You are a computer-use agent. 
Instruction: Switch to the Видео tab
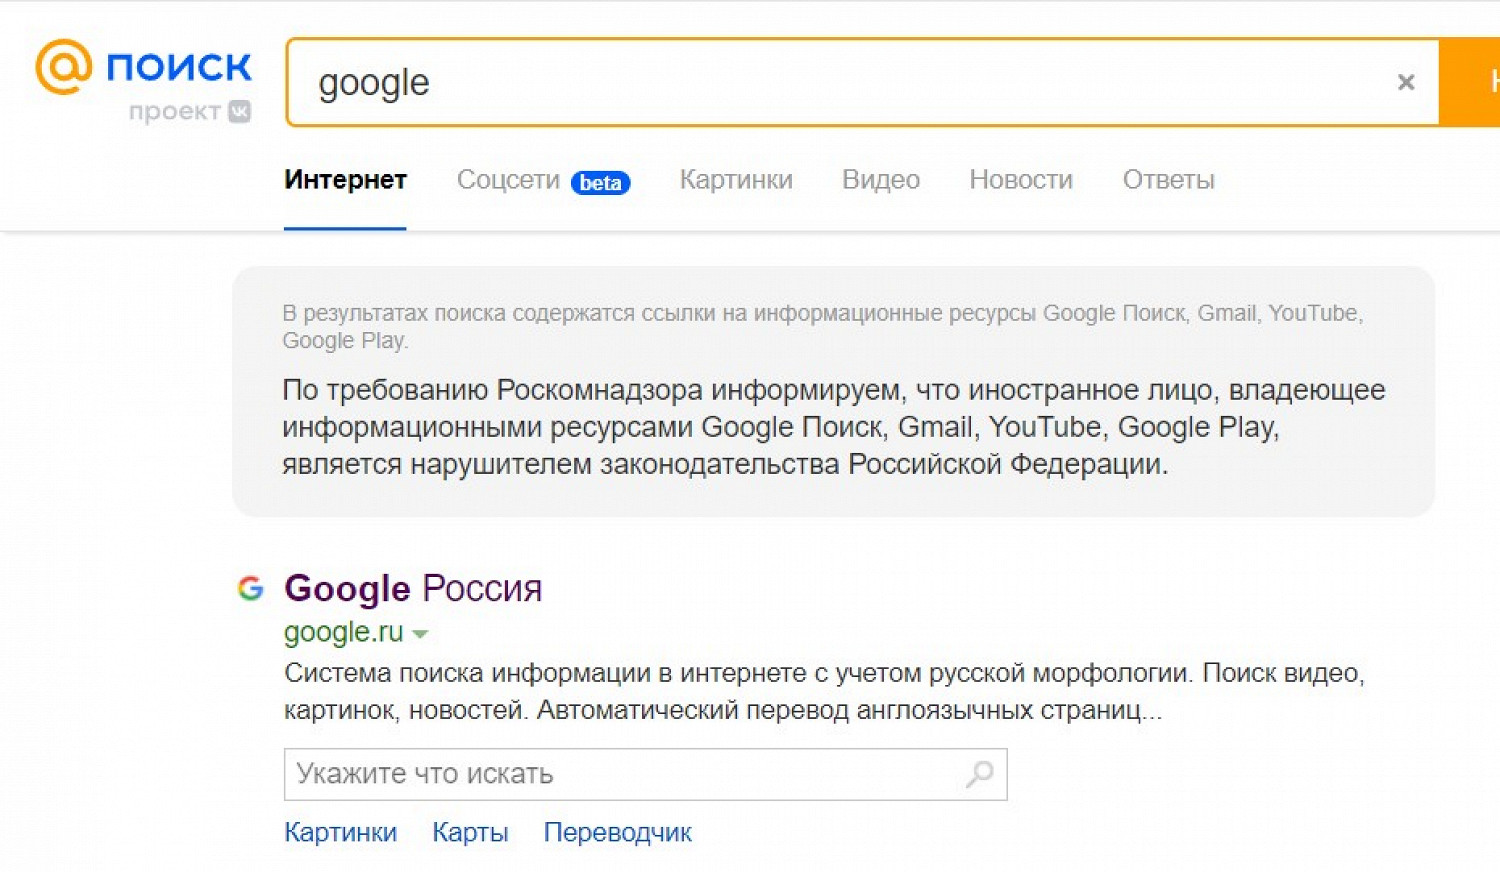881,180
